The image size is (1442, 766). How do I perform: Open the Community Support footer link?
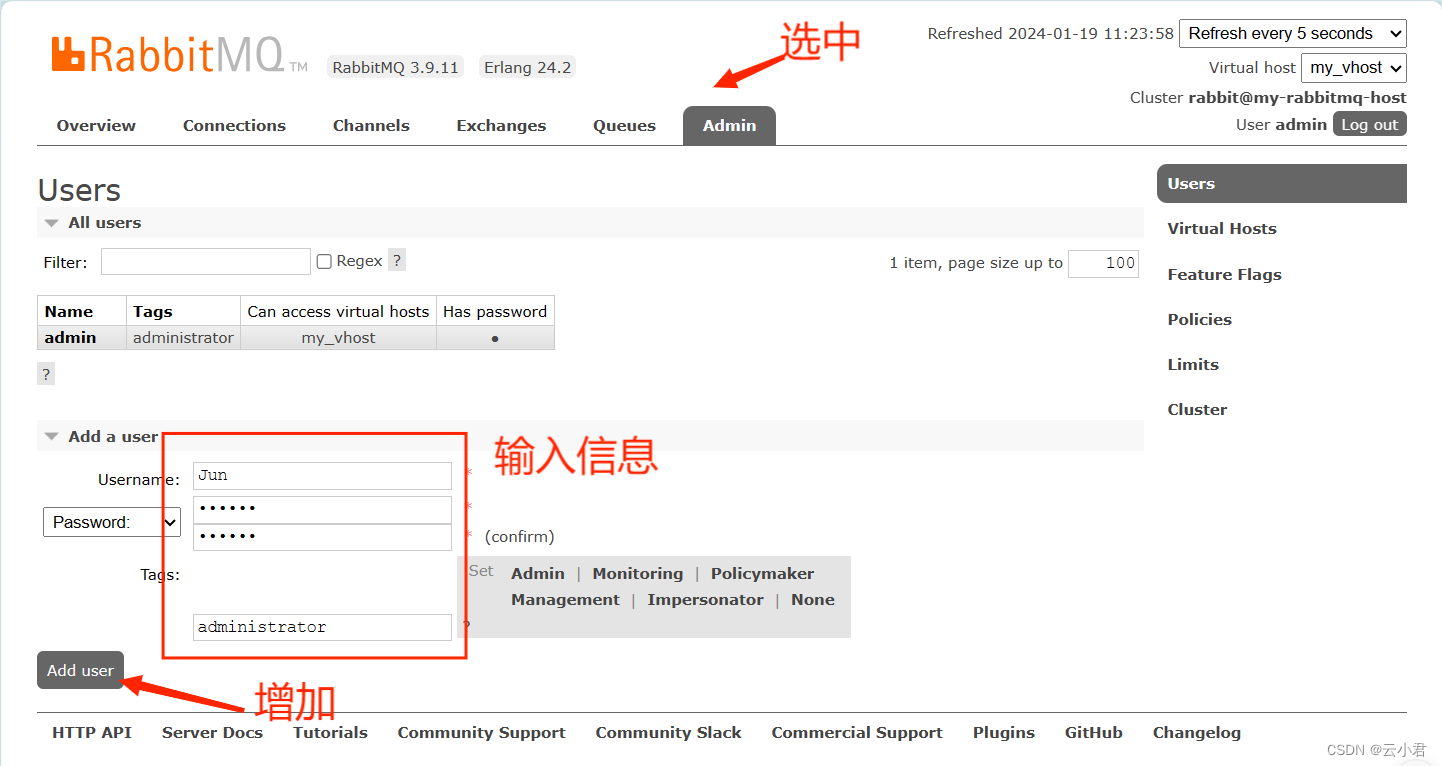click(x=481, y=732)
